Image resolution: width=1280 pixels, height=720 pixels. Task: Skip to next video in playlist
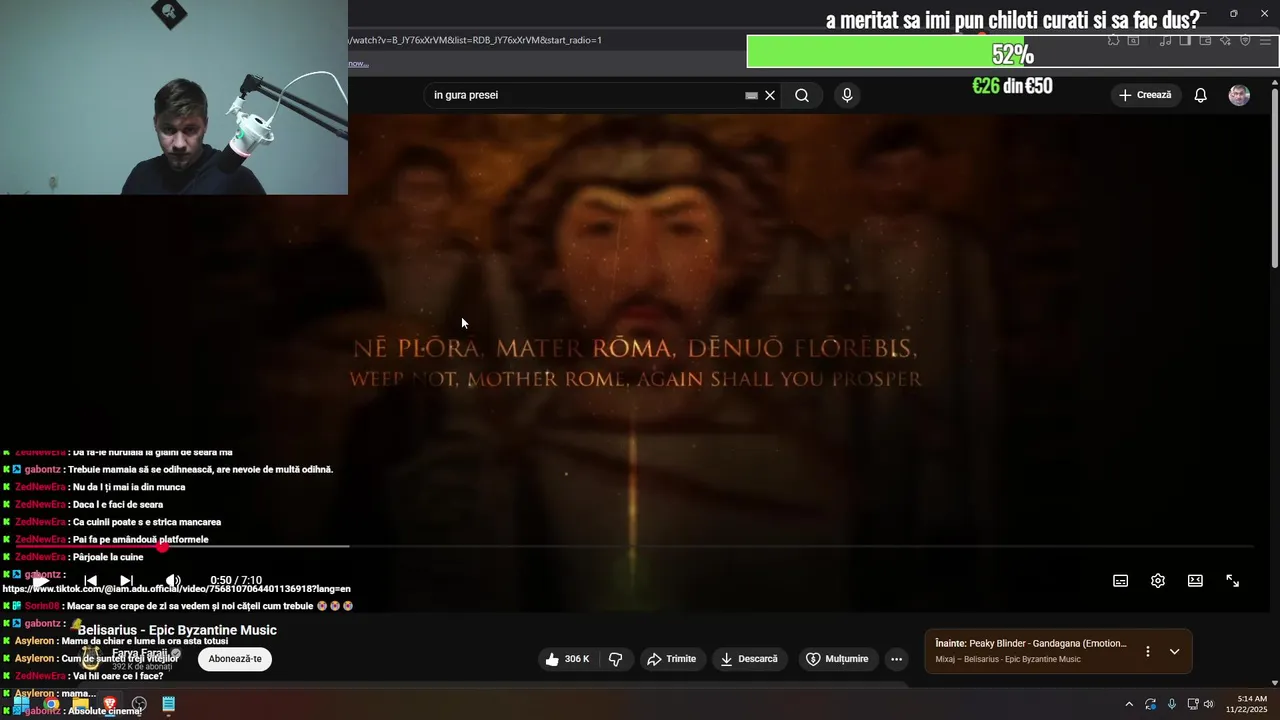pos(126,581)
